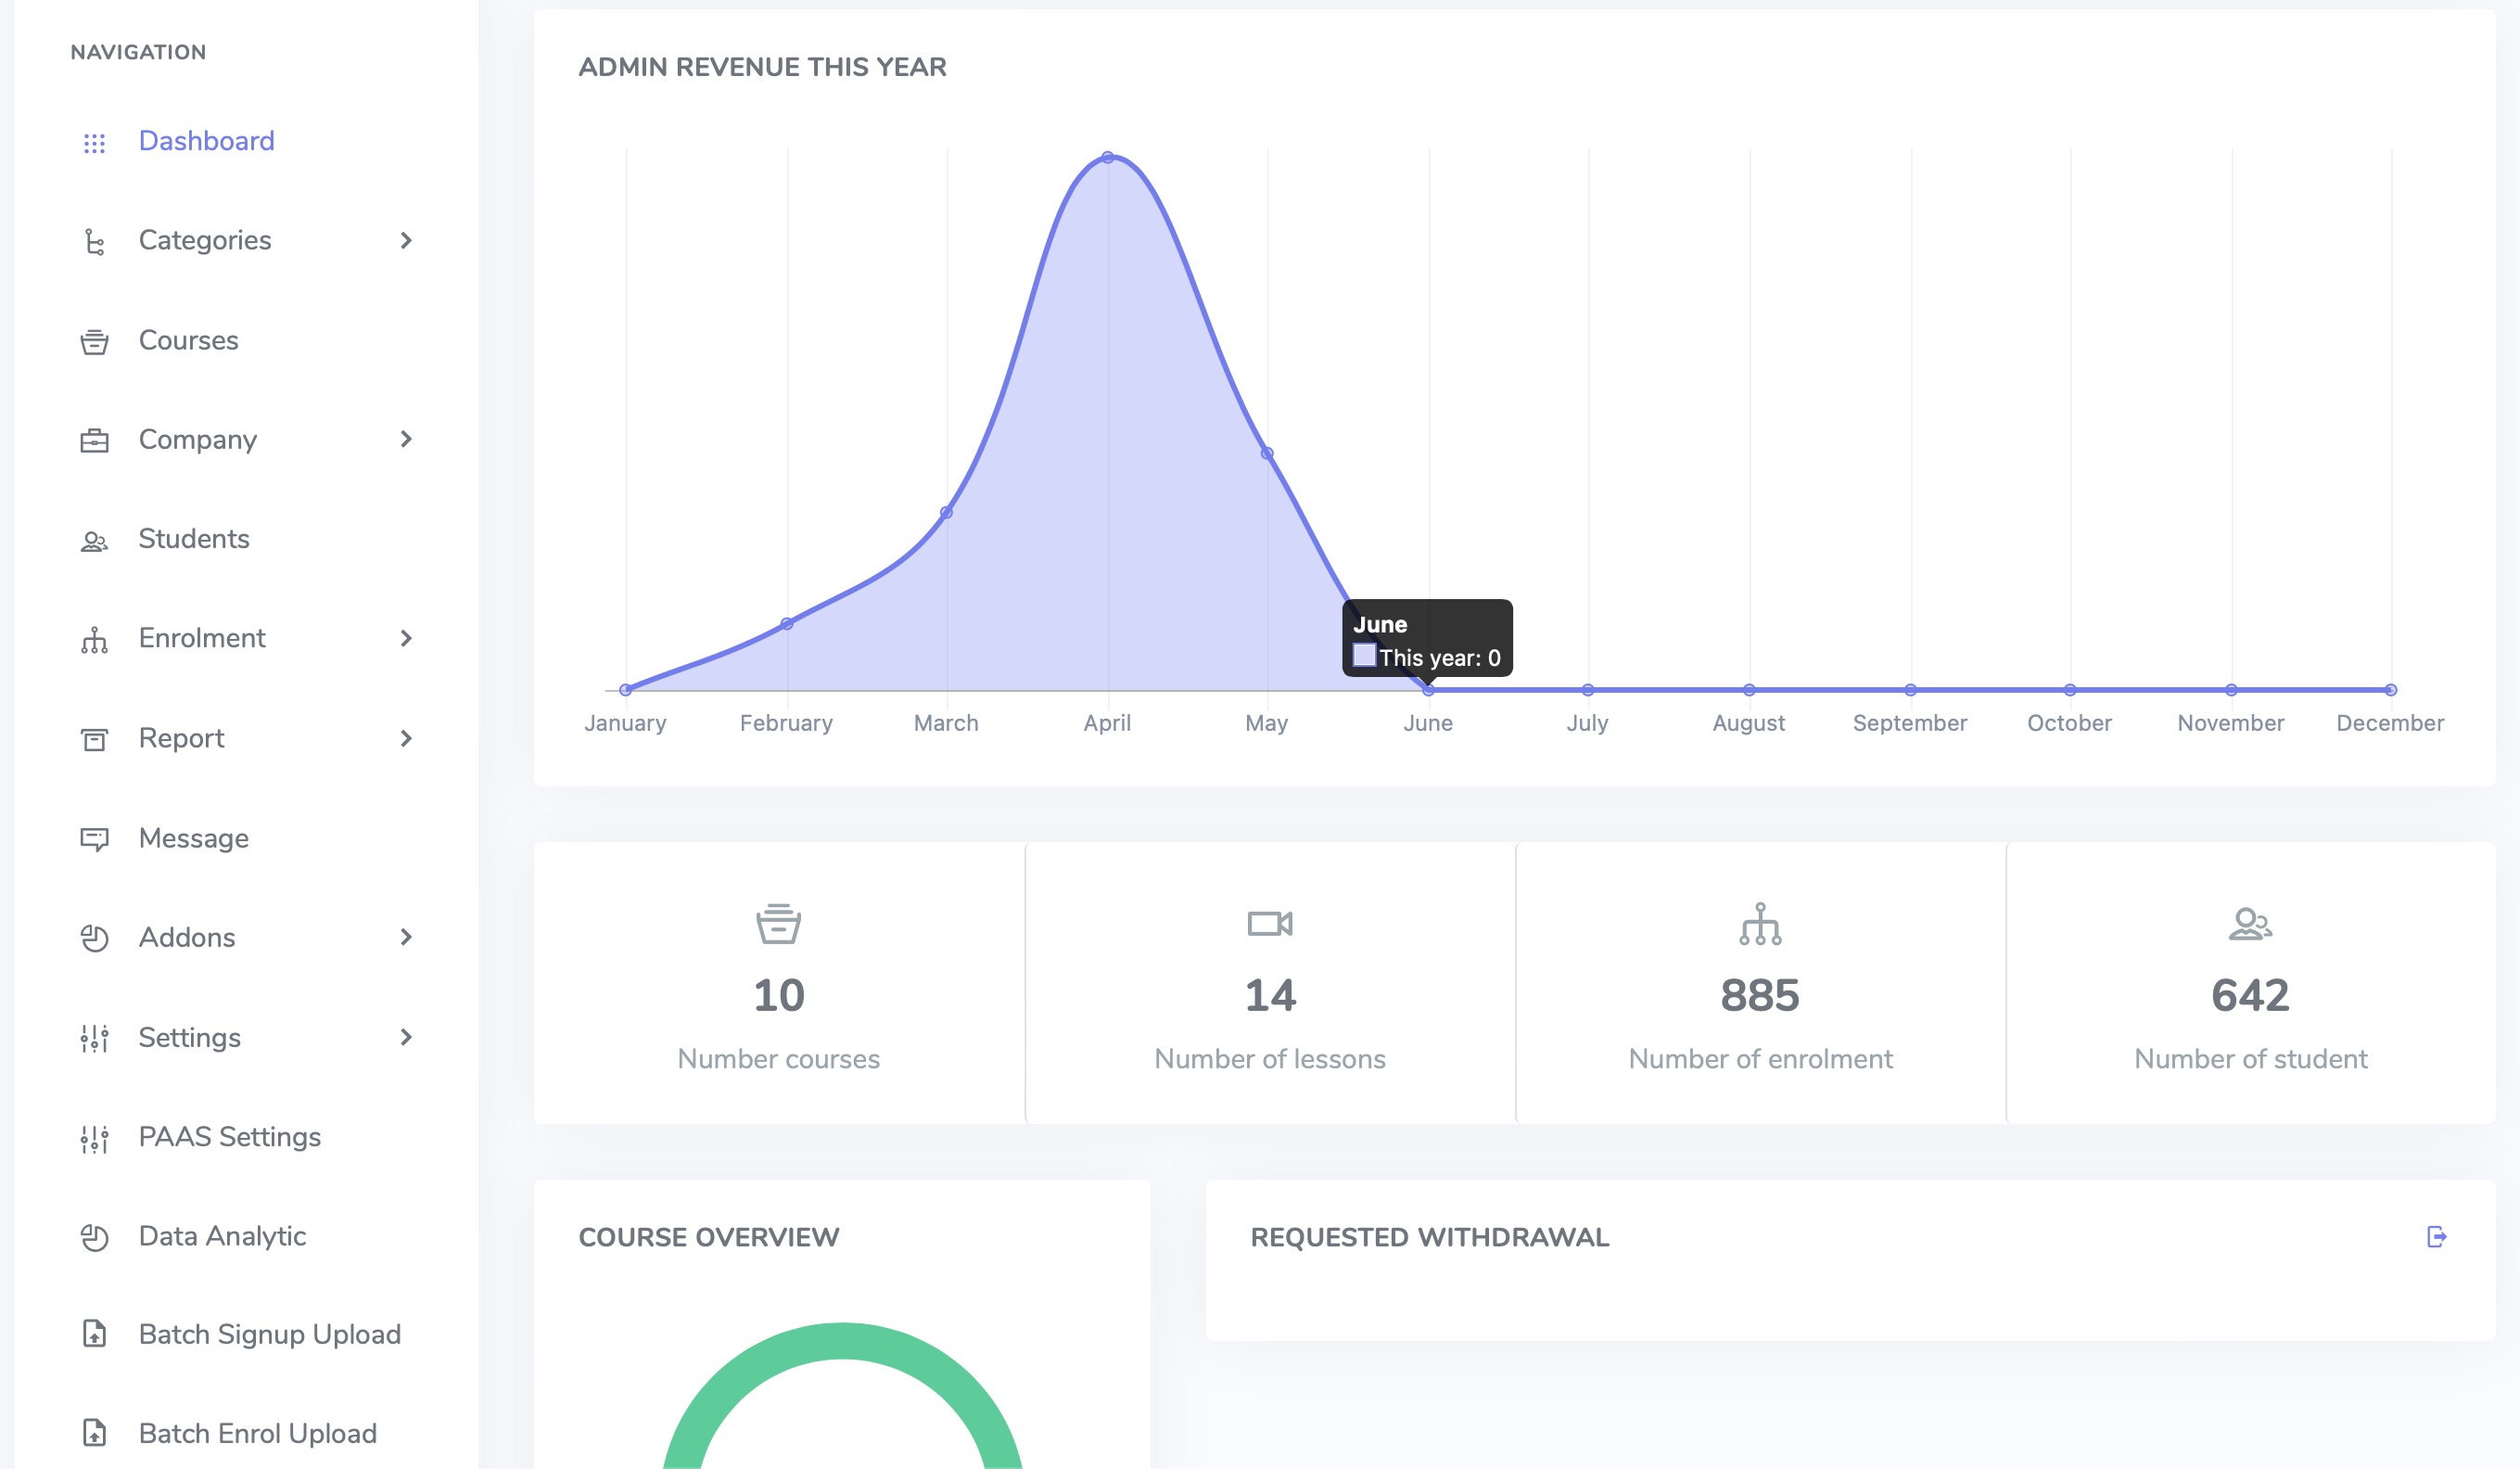This screenshot has width=2520, height=1469.
Task: Click the Requested Withdrawal heading
Action: 1429,1237
